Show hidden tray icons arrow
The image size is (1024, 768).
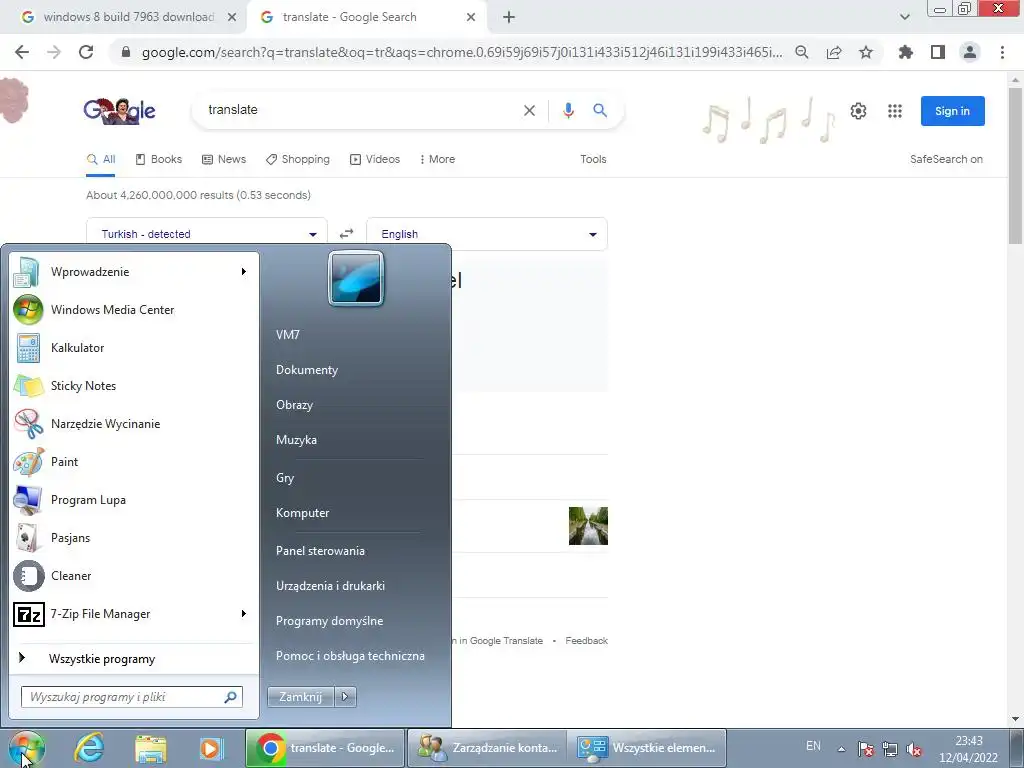[x=842, y=749]
